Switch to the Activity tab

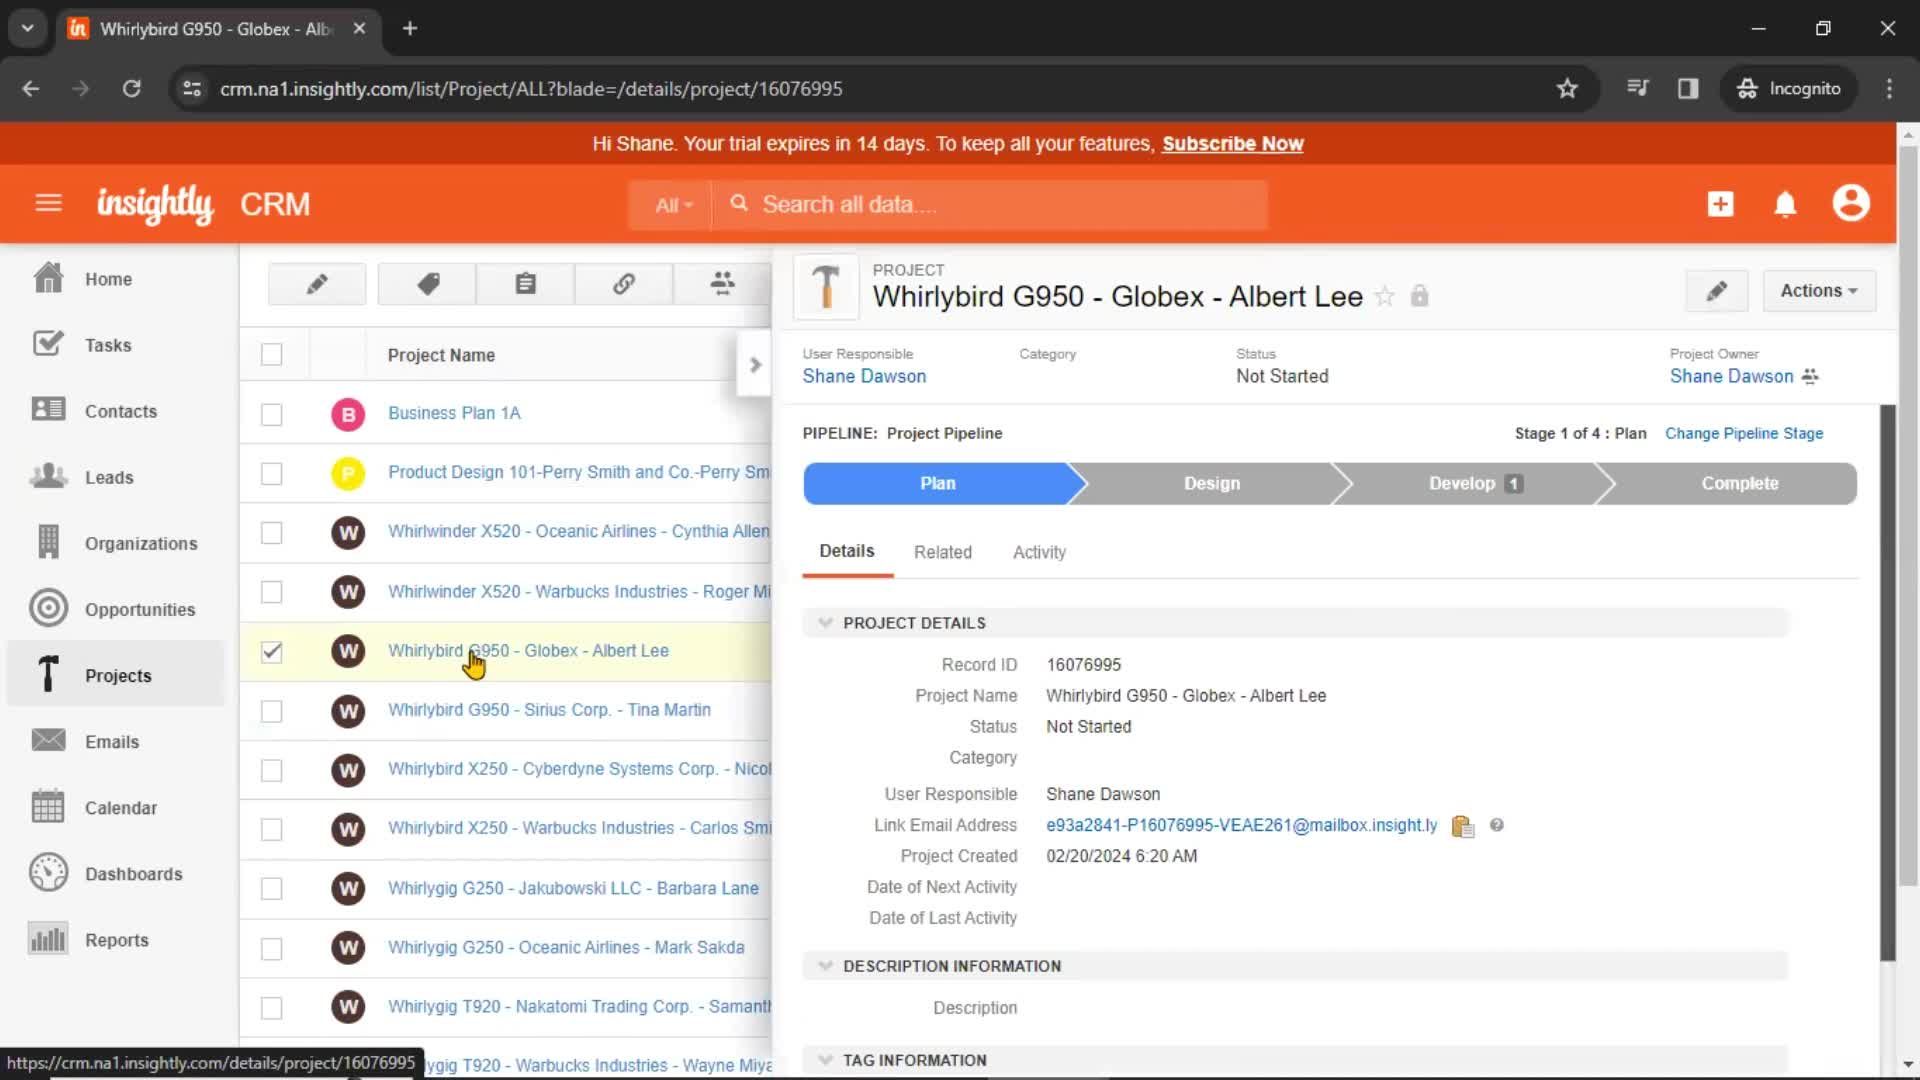pos(1040,551)
